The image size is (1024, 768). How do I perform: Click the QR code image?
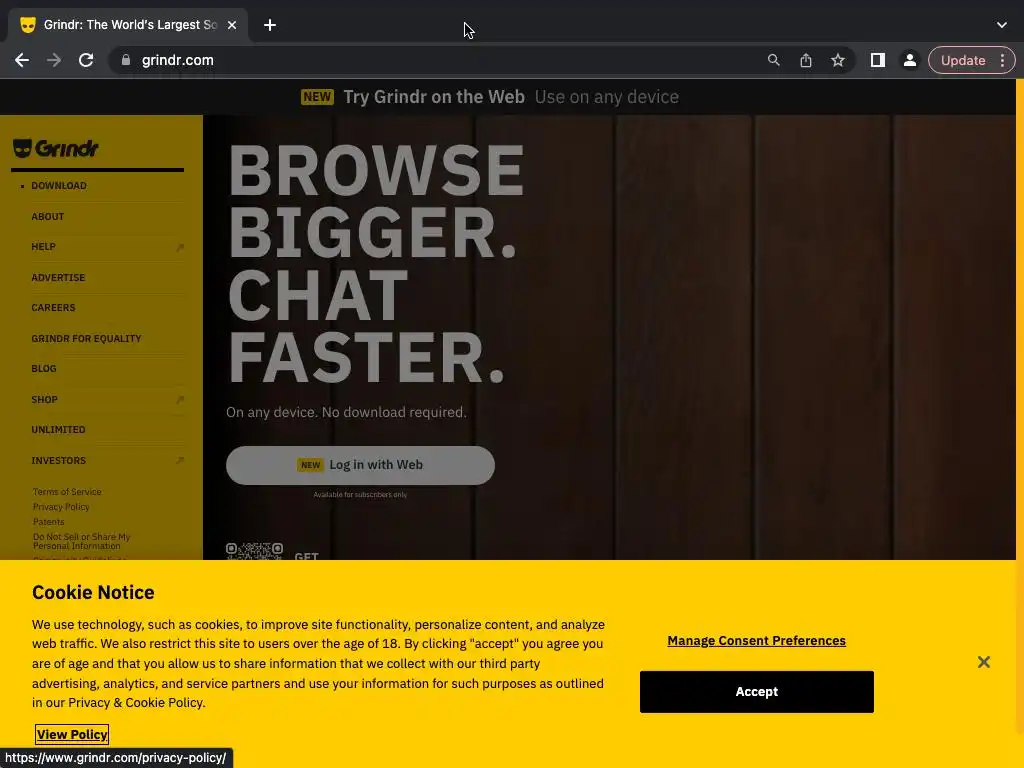tap(254, 551)
